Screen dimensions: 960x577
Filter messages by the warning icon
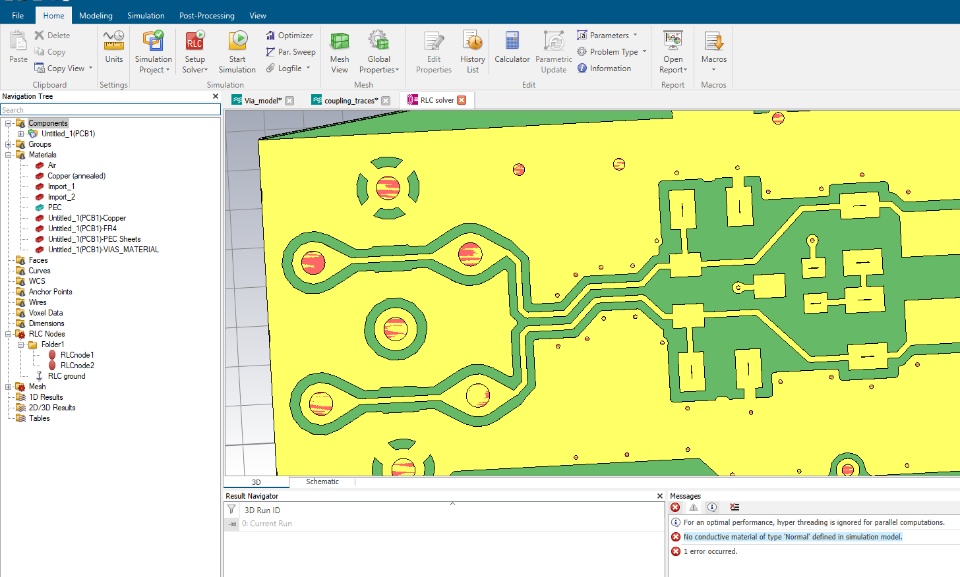(x=694, y=507)
